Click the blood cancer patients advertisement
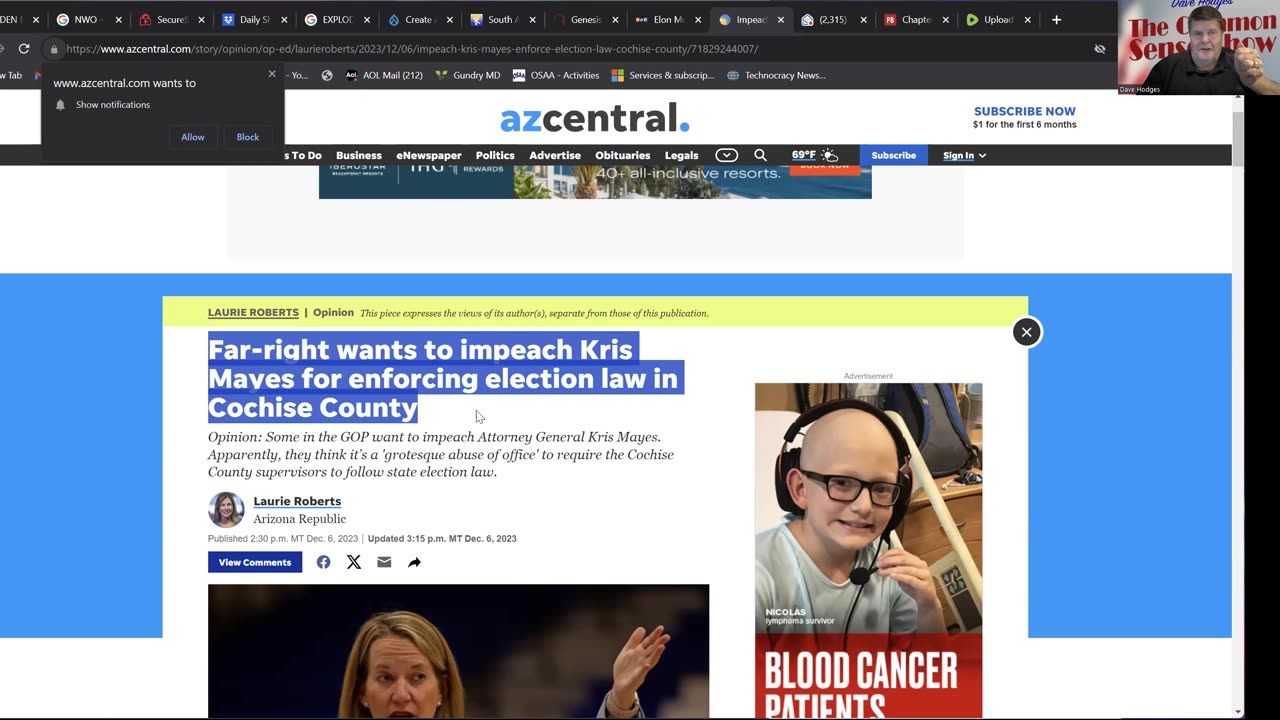 click(868, 550)
